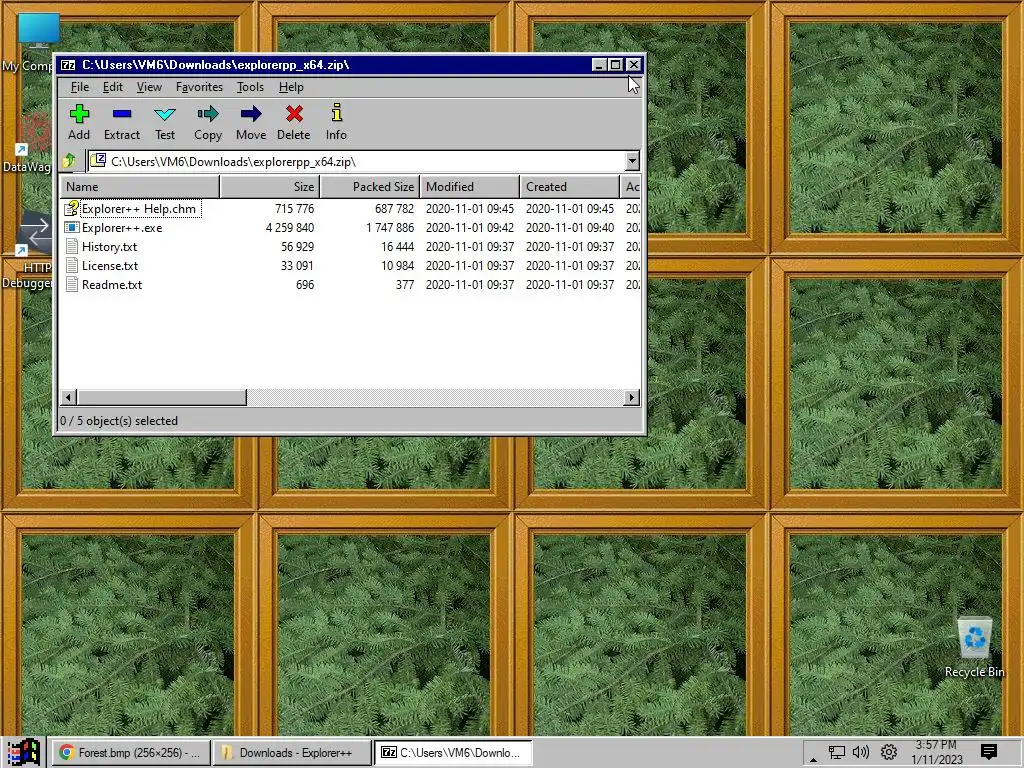Open the notification center icon
1024x768 pixels.
(989, 752)
